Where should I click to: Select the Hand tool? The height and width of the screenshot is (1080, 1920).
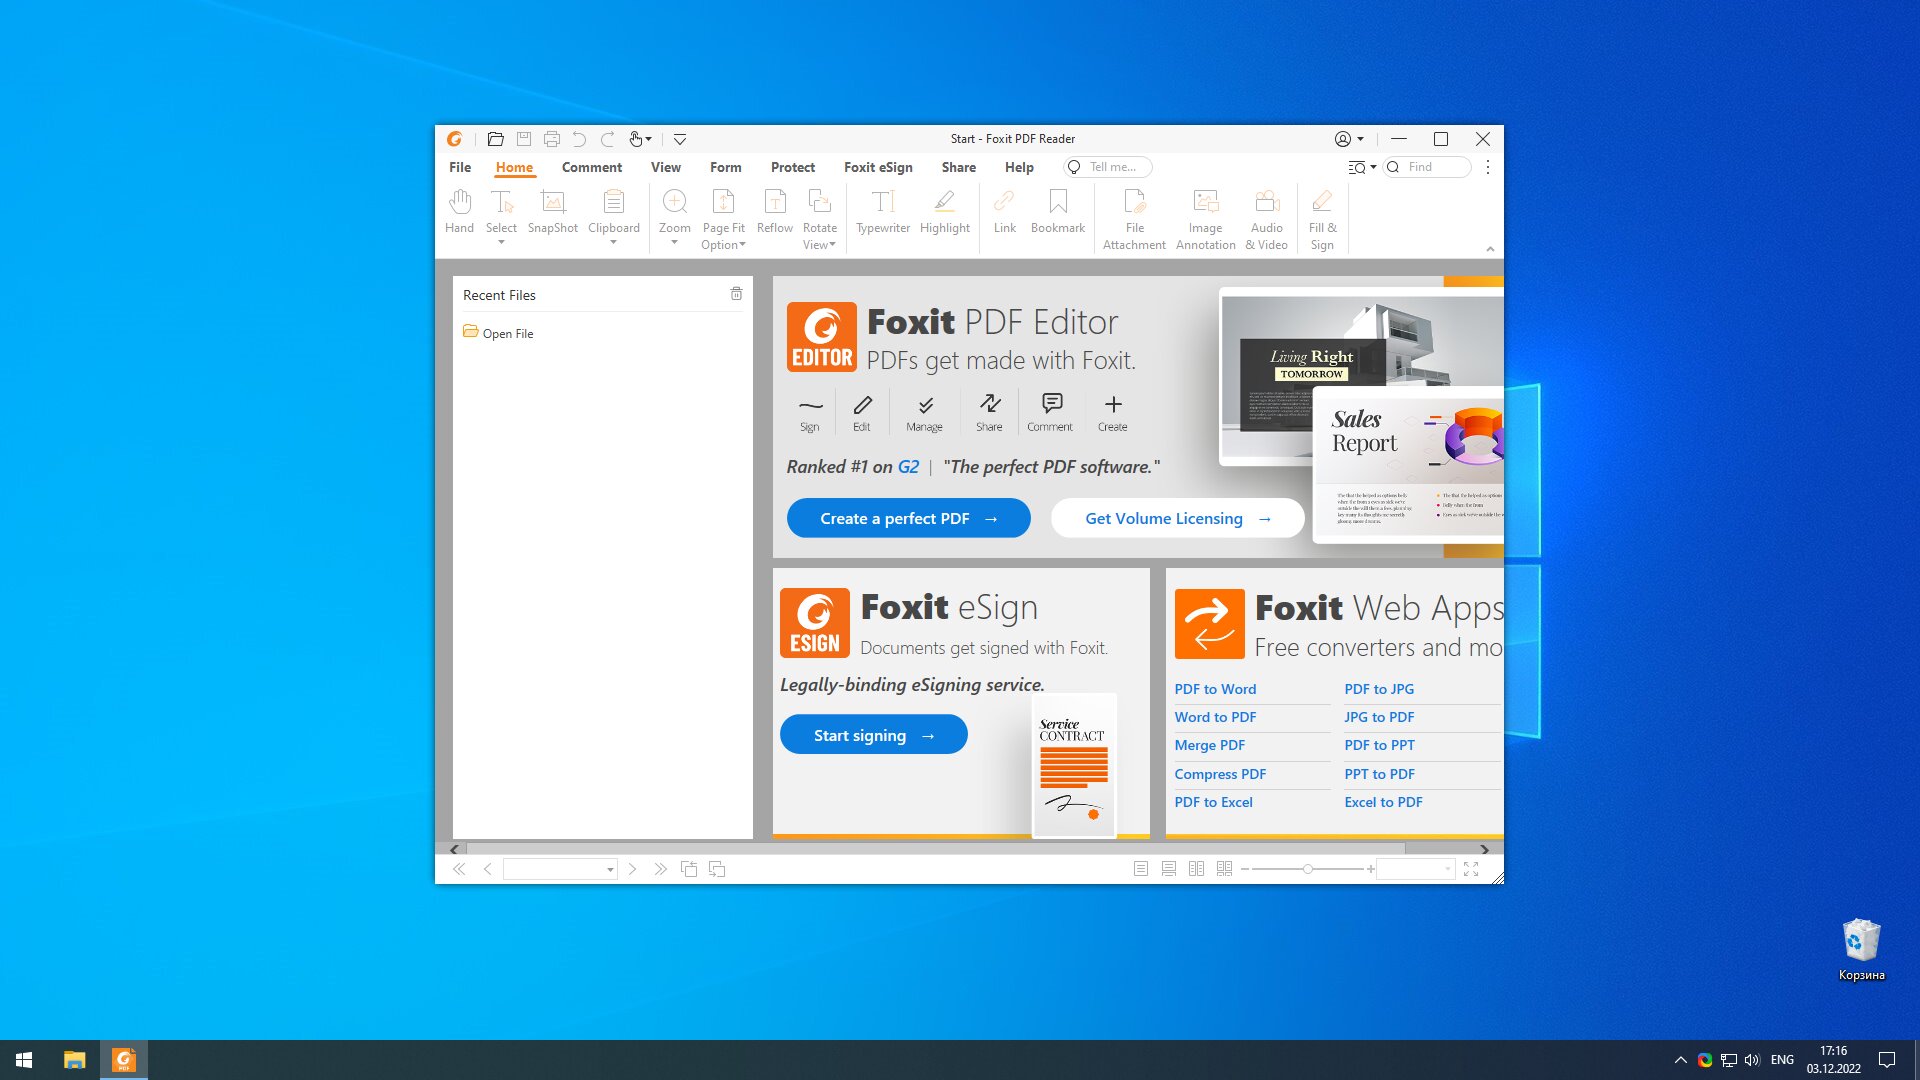pyautogui.click(x=459, y=212)
